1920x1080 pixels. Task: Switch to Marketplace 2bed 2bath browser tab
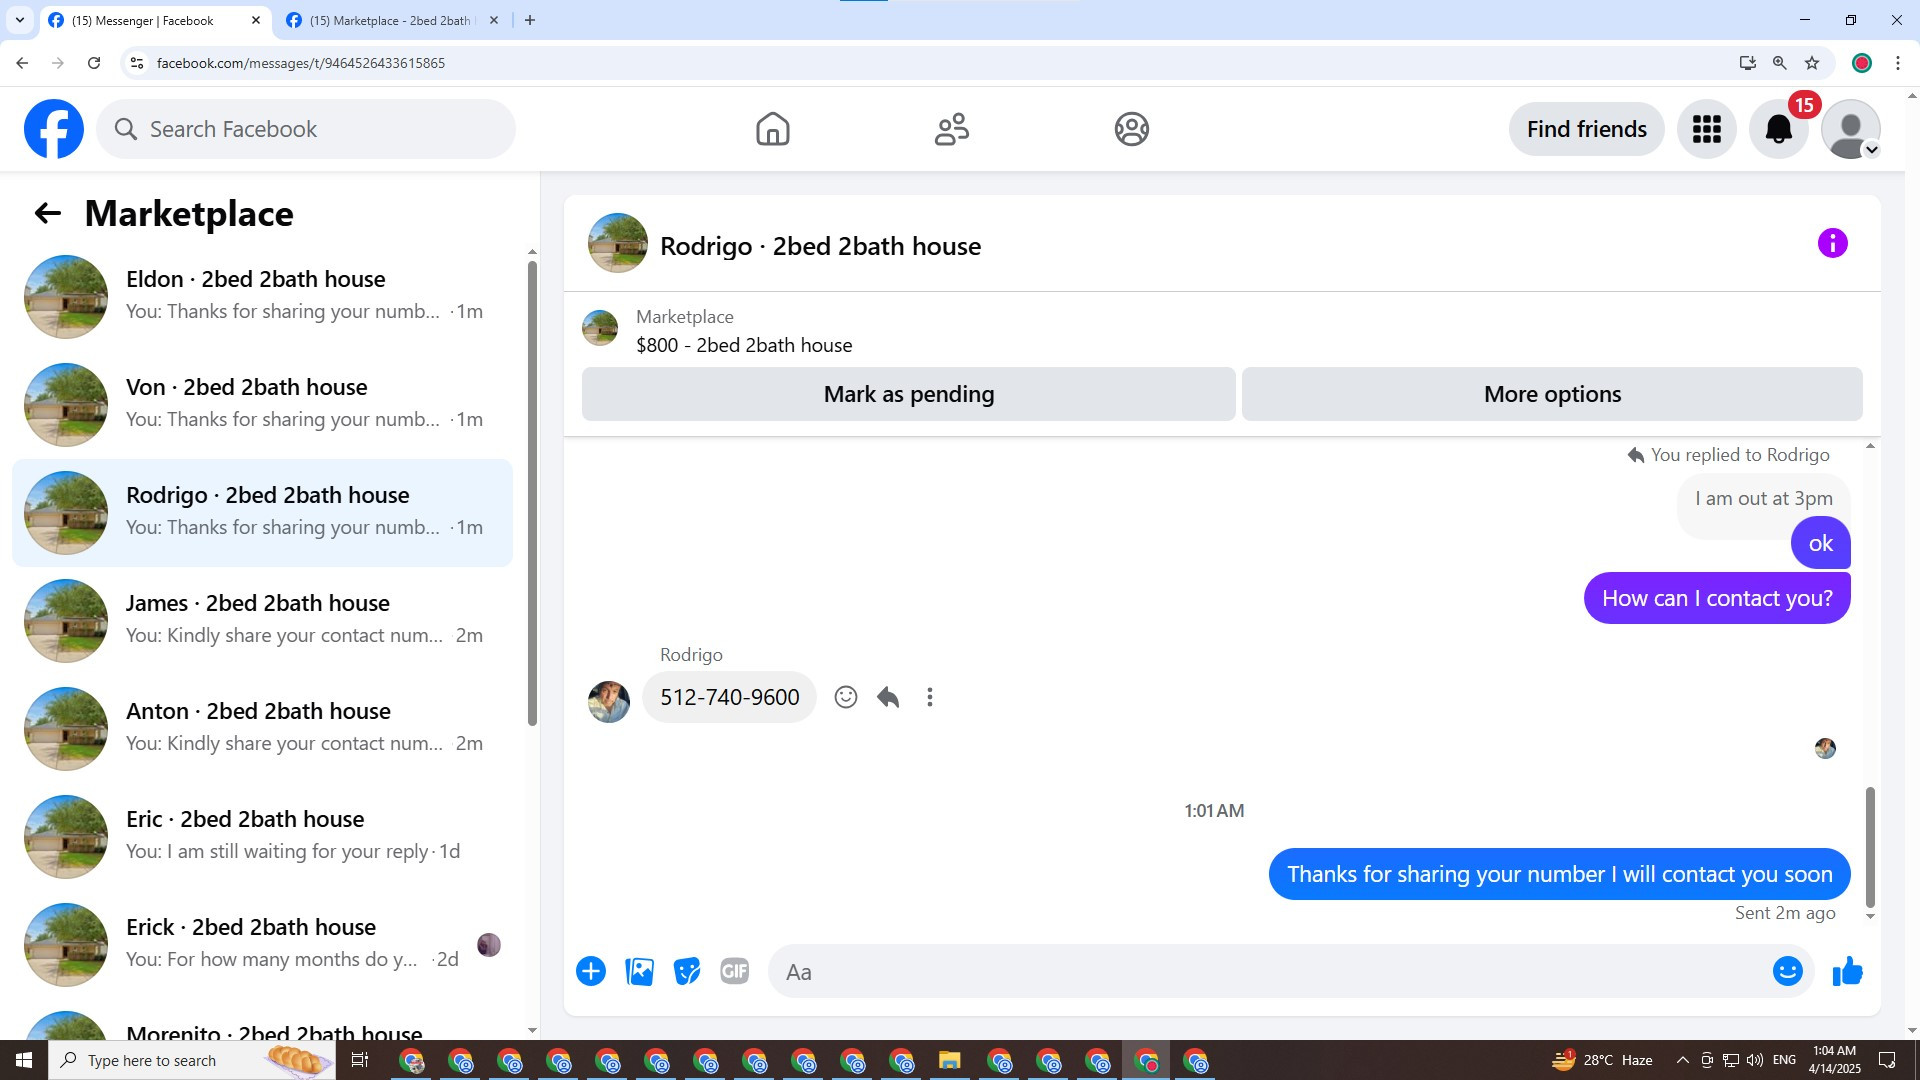[x=390, y=20]
